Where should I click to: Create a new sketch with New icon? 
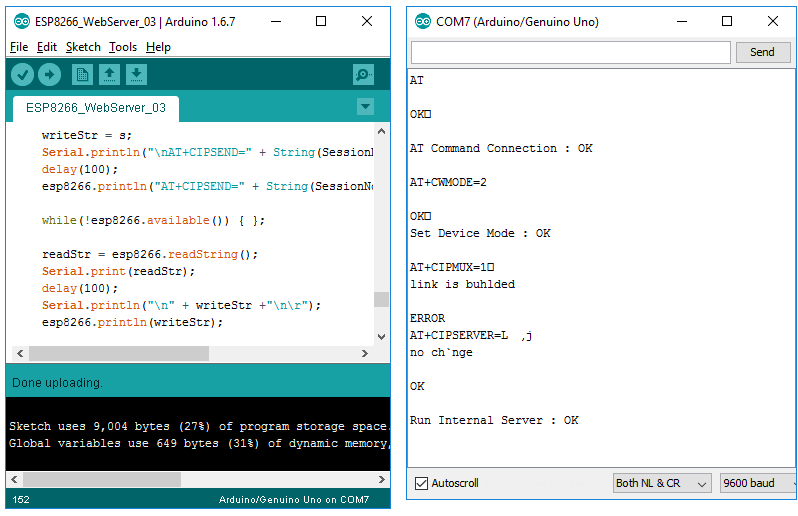[82, 75]
